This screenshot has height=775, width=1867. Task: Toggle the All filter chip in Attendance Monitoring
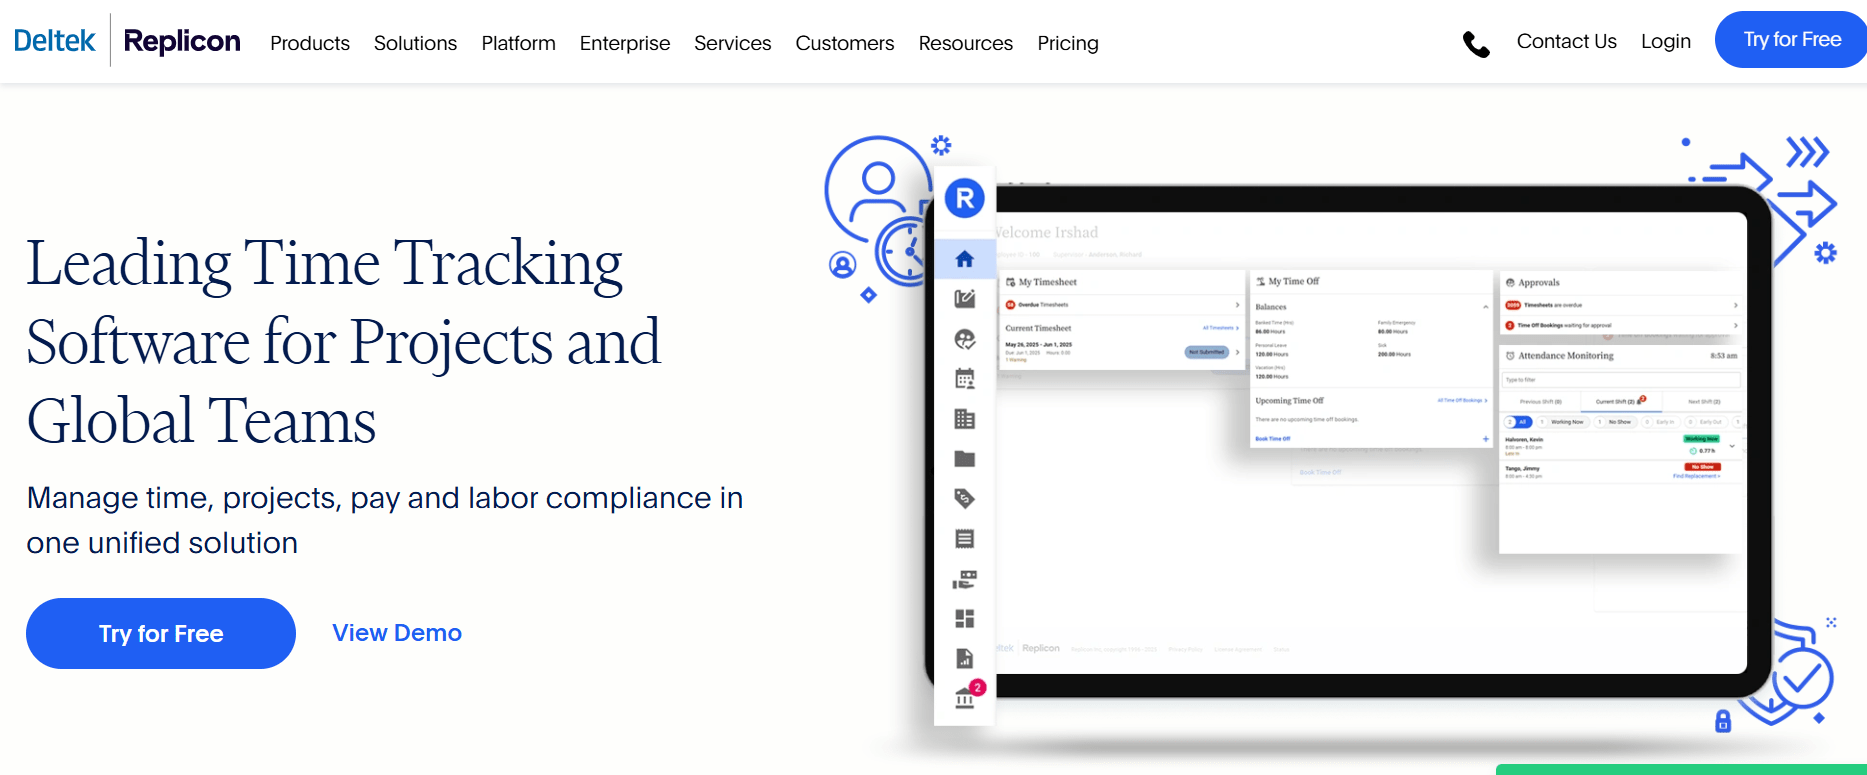pyautogui.click(x=1519, y=422)
